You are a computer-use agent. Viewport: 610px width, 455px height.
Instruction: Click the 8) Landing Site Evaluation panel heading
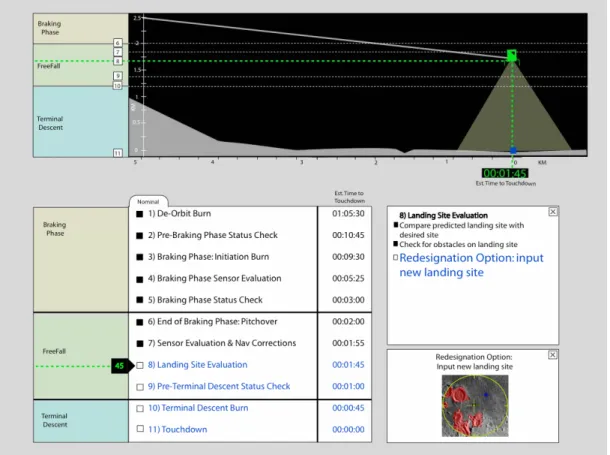443,215
